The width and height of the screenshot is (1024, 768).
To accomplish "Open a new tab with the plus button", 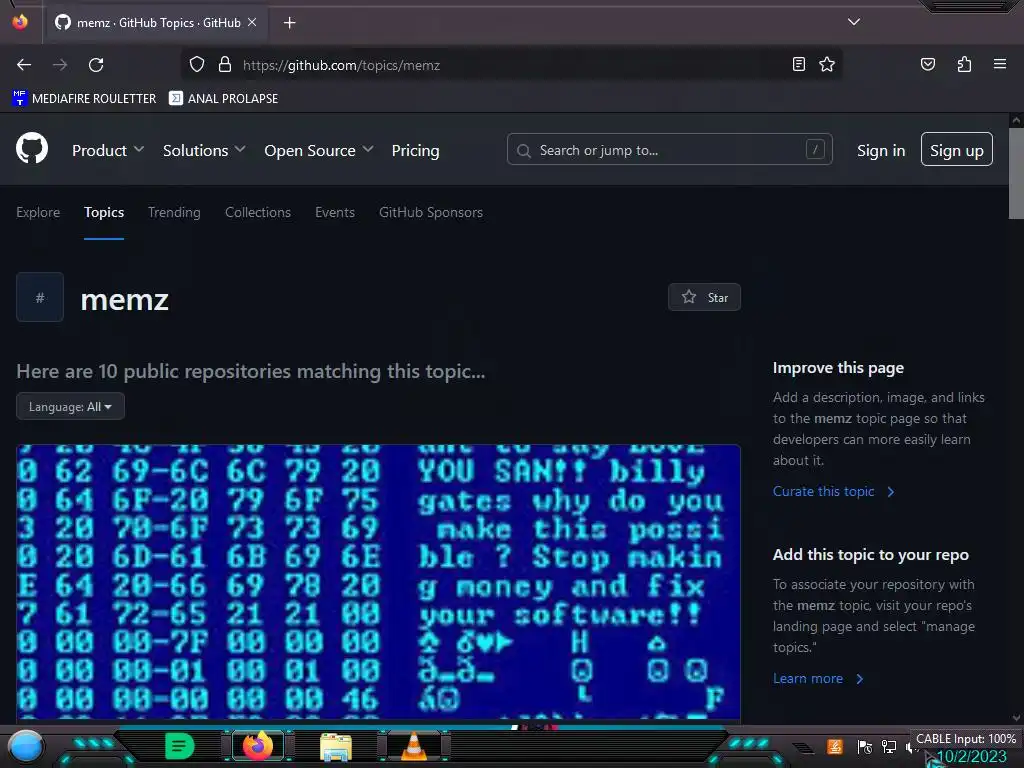I will (289, 23).
